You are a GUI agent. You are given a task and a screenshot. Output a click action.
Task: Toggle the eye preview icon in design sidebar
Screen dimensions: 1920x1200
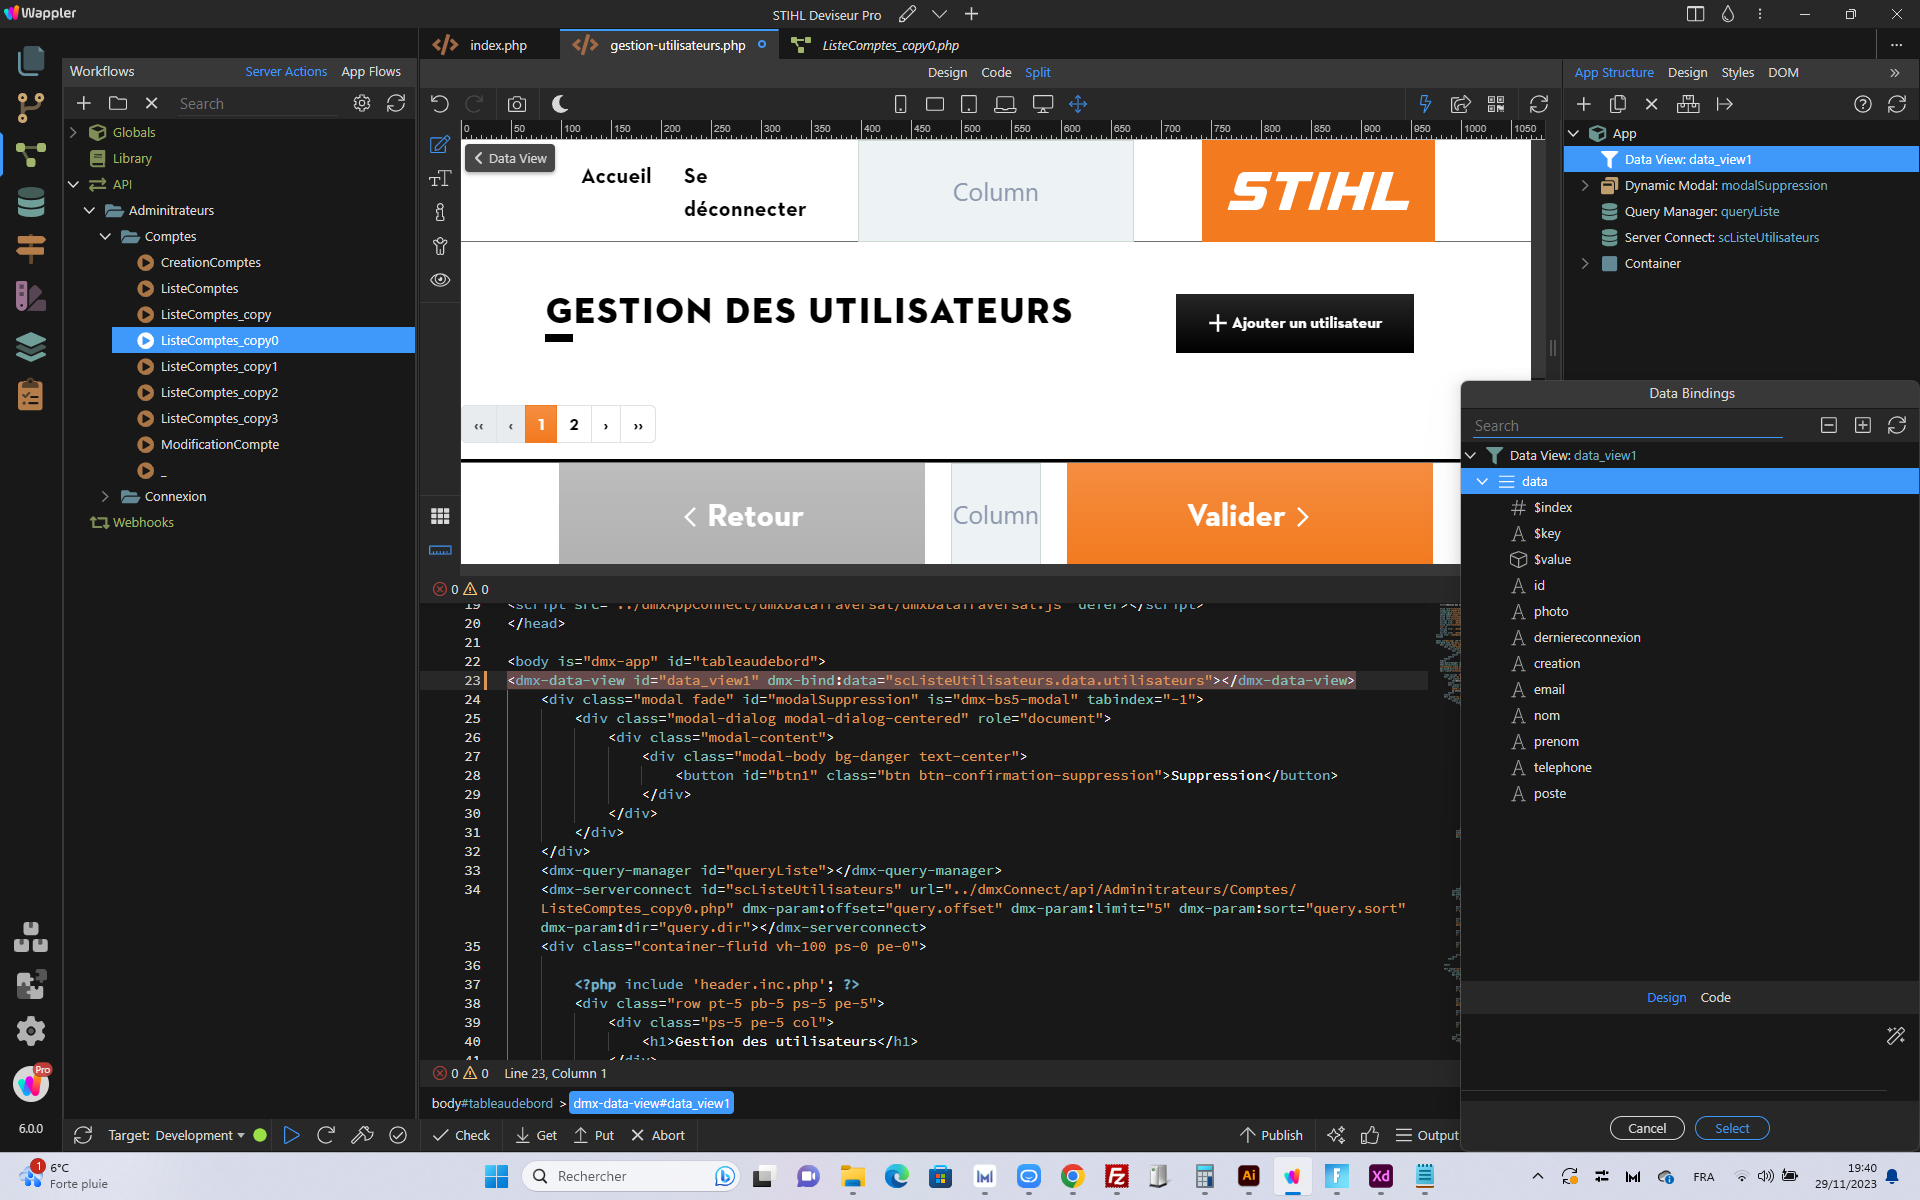(440, 280)
